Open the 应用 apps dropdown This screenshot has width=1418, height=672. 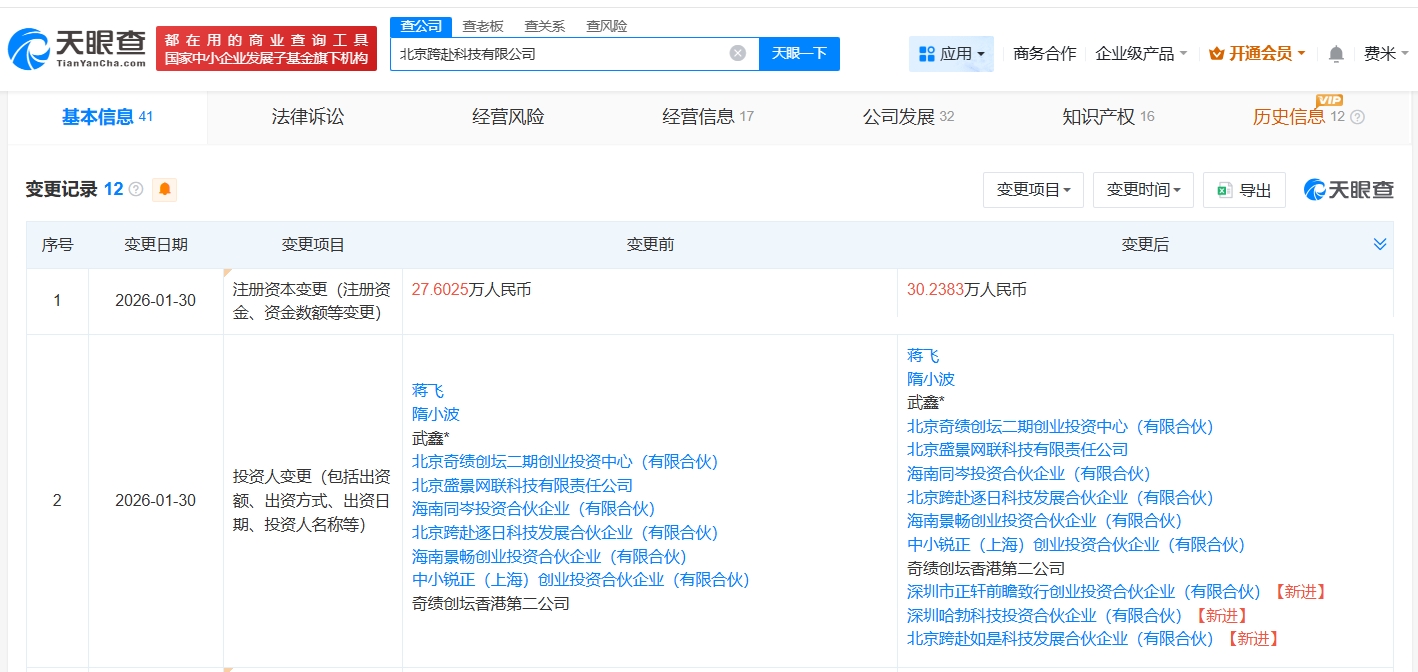coord(951,54)
